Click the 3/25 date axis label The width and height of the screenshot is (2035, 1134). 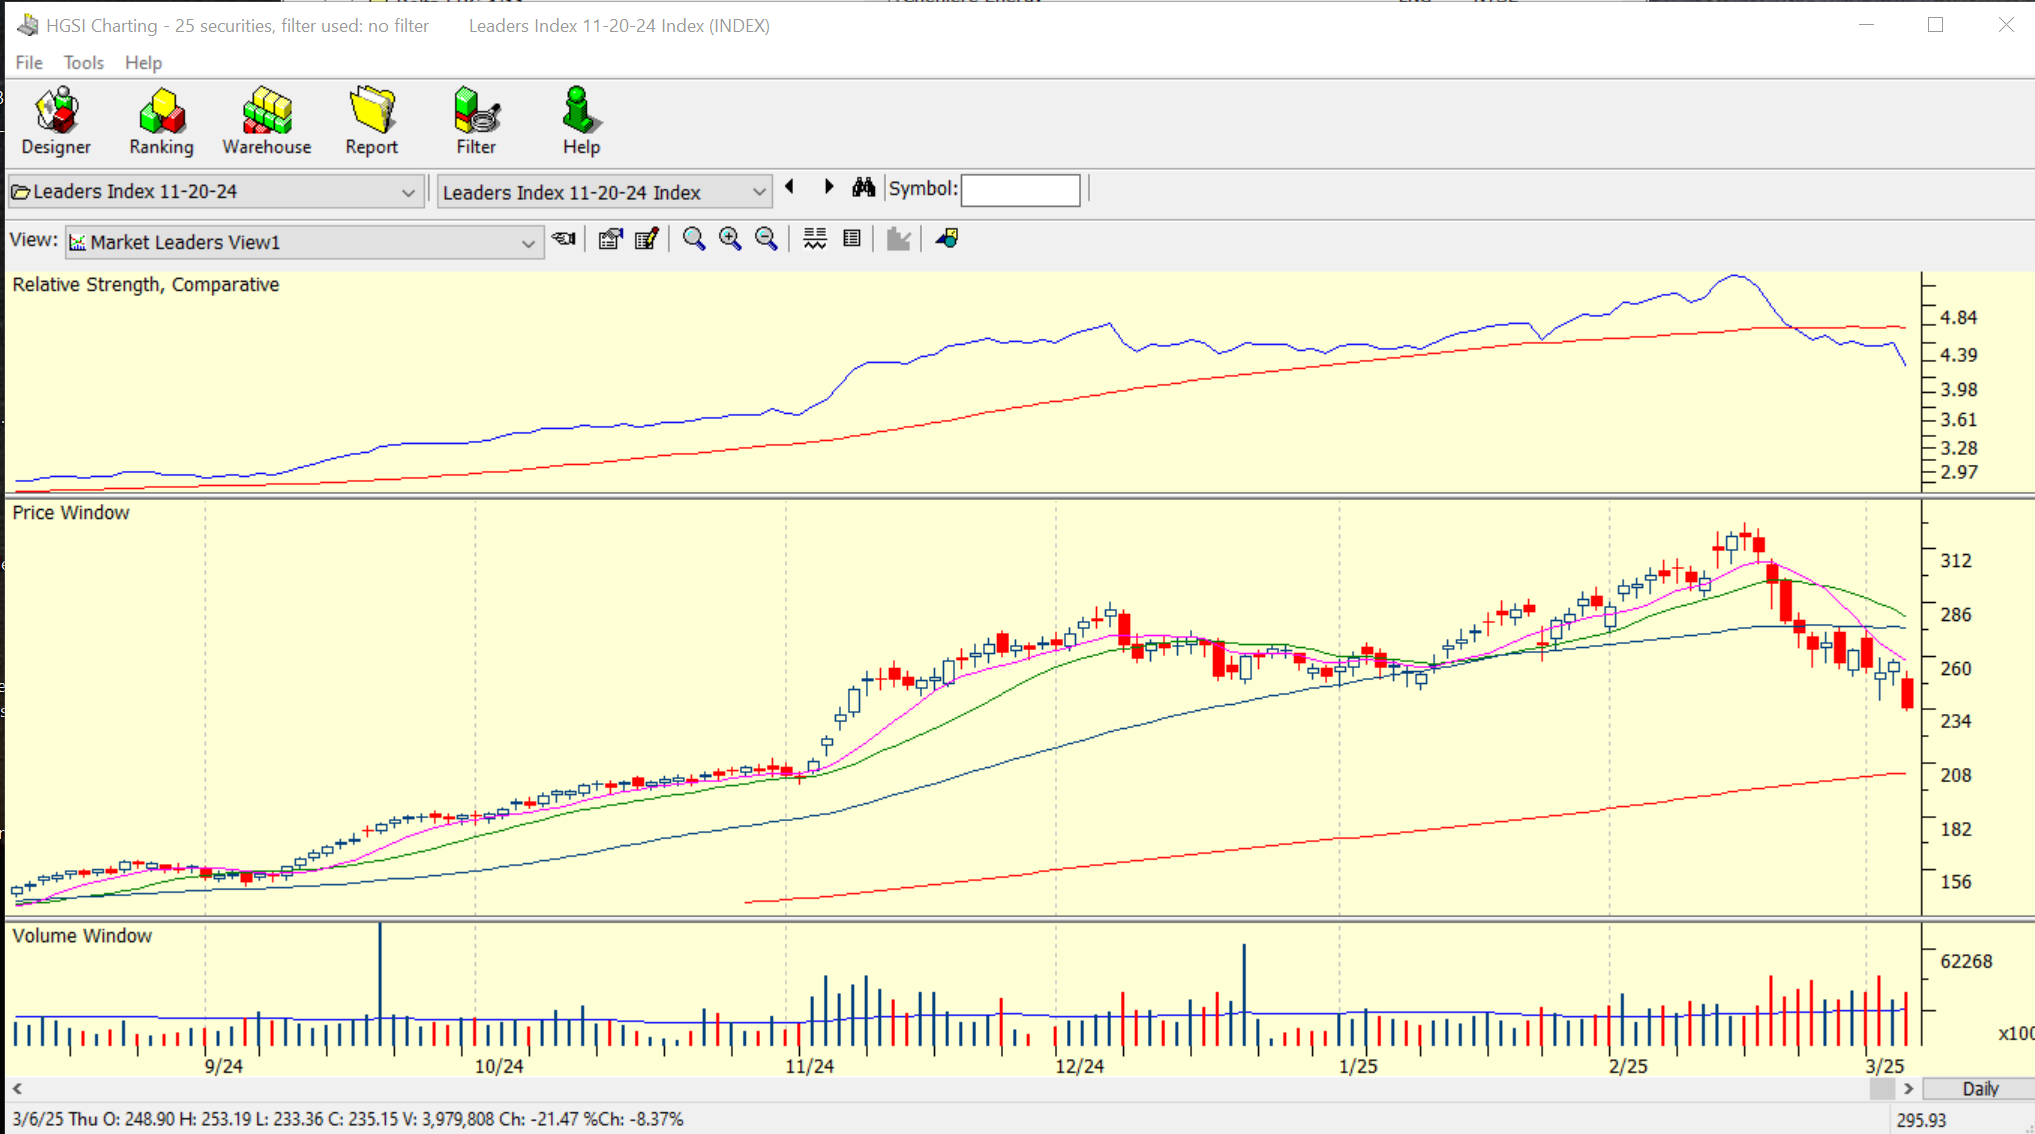1885,1066
